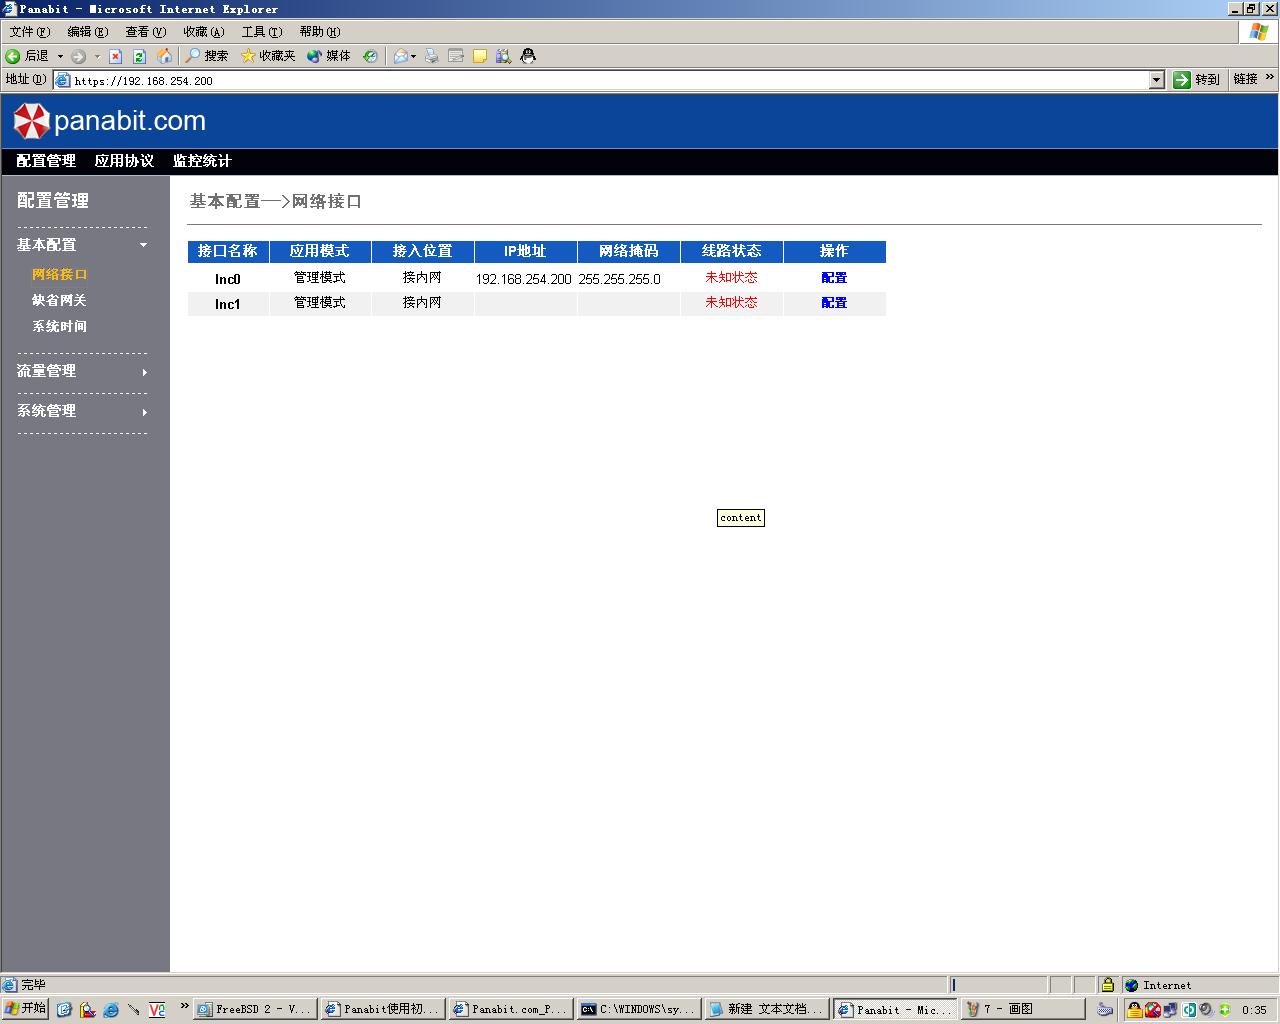Screen dimensions: 1280x1024
Task: Click the Windows 开始 Start button
Action: click(x=25, y=1009)
